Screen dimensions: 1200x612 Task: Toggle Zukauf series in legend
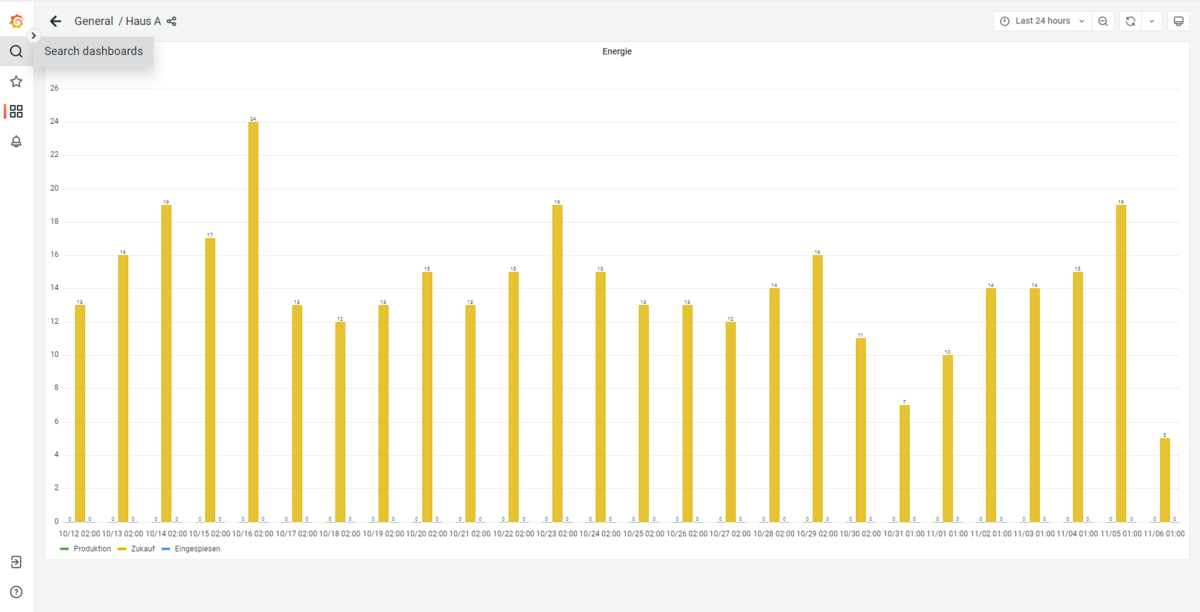142,549
